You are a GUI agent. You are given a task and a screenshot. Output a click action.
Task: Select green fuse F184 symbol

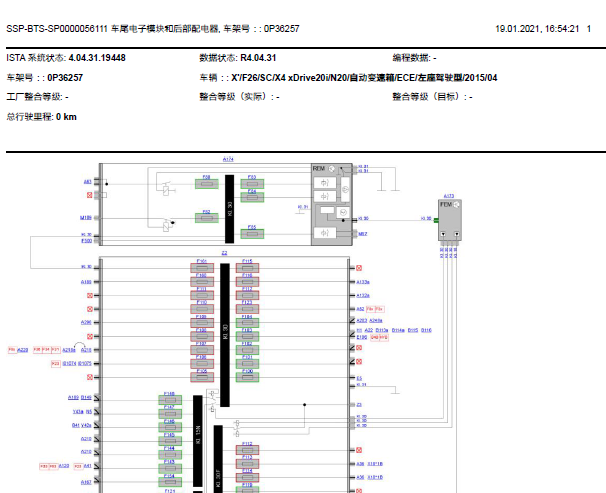(x=247, y=323)
